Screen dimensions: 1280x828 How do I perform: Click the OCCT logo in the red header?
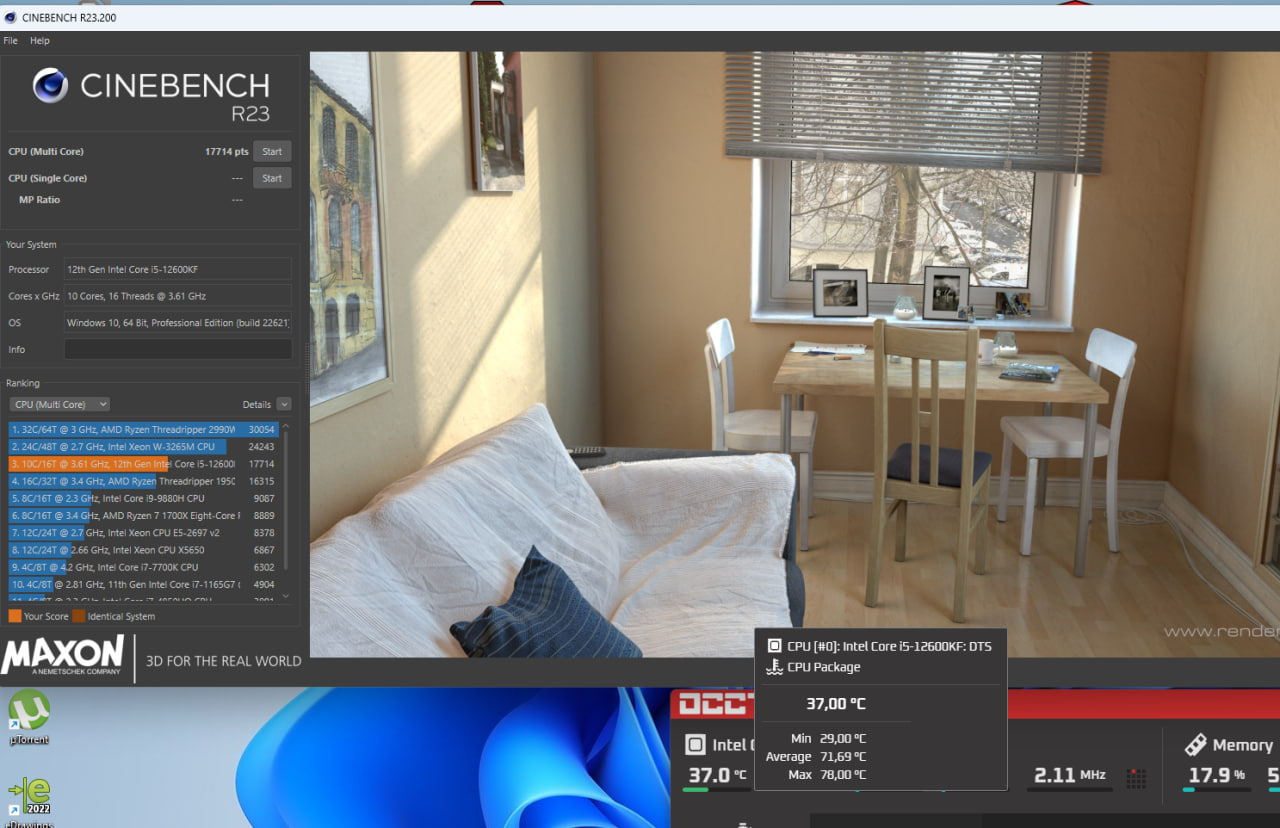pos(714,704)
